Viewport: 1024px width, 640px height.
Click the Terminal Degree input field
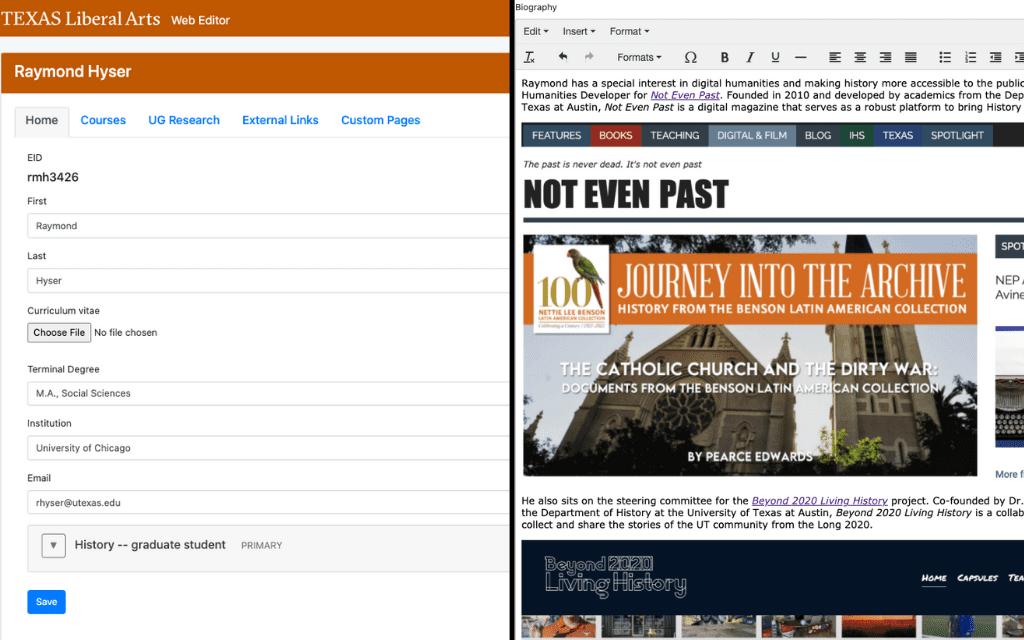point(268,393)
